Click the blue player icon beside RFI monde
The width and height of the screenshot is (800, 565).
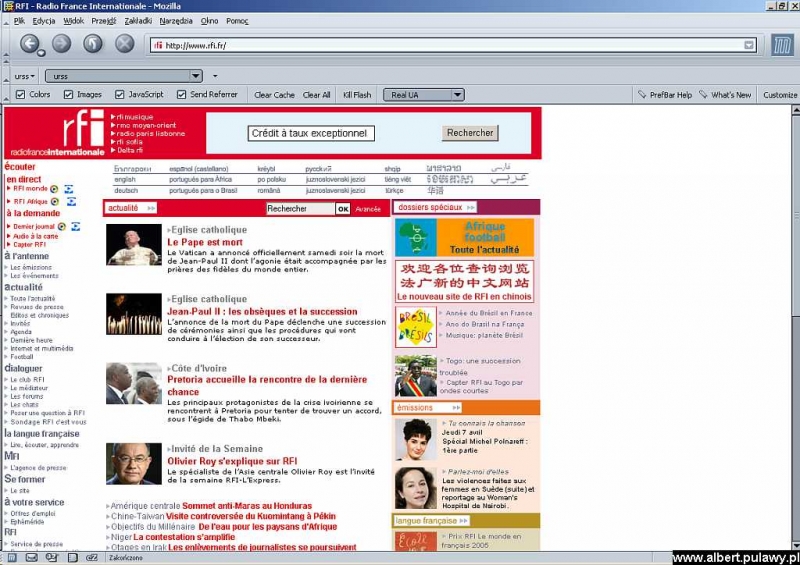(x=69, y=189)
